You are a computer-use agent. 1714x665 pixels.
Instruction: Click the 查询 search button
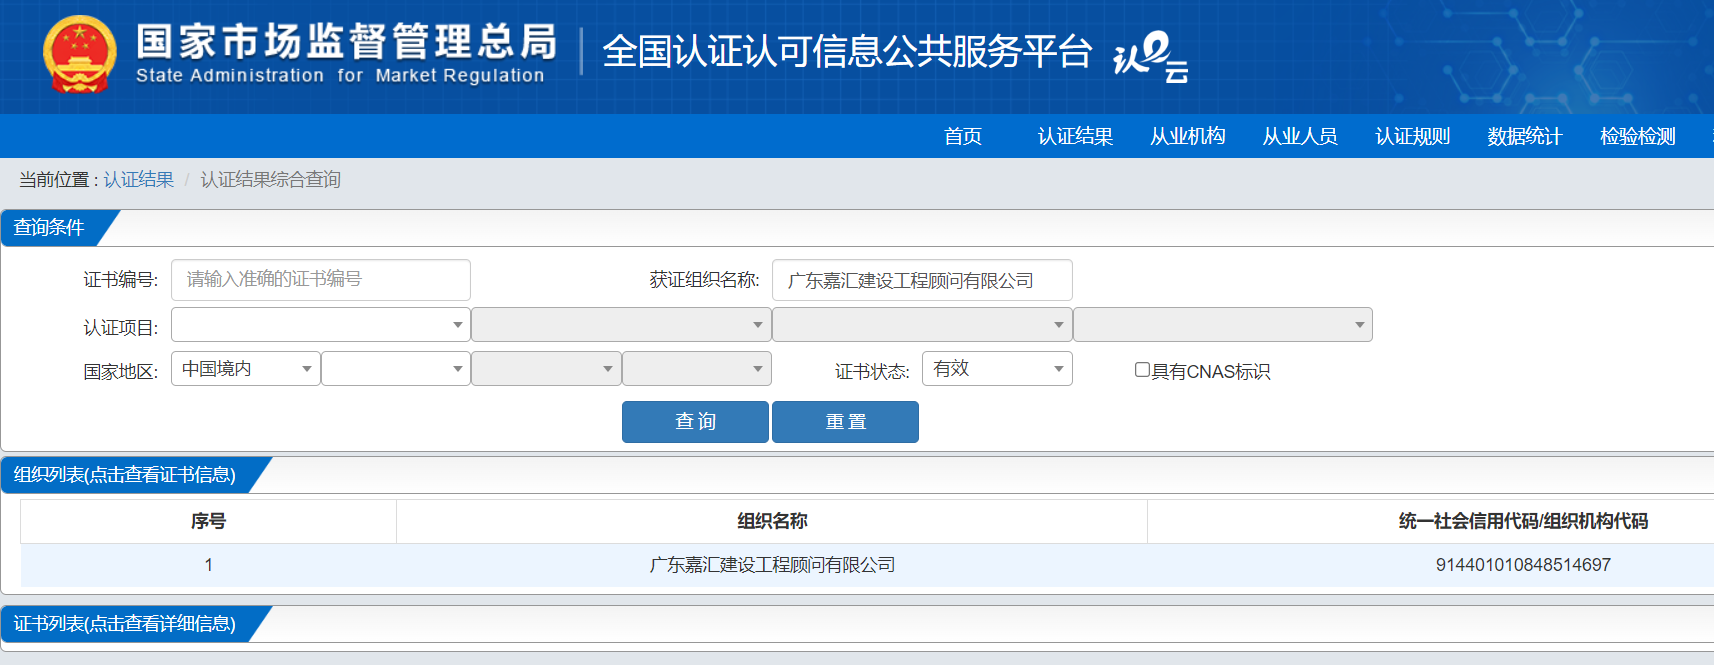coord(695,422)
